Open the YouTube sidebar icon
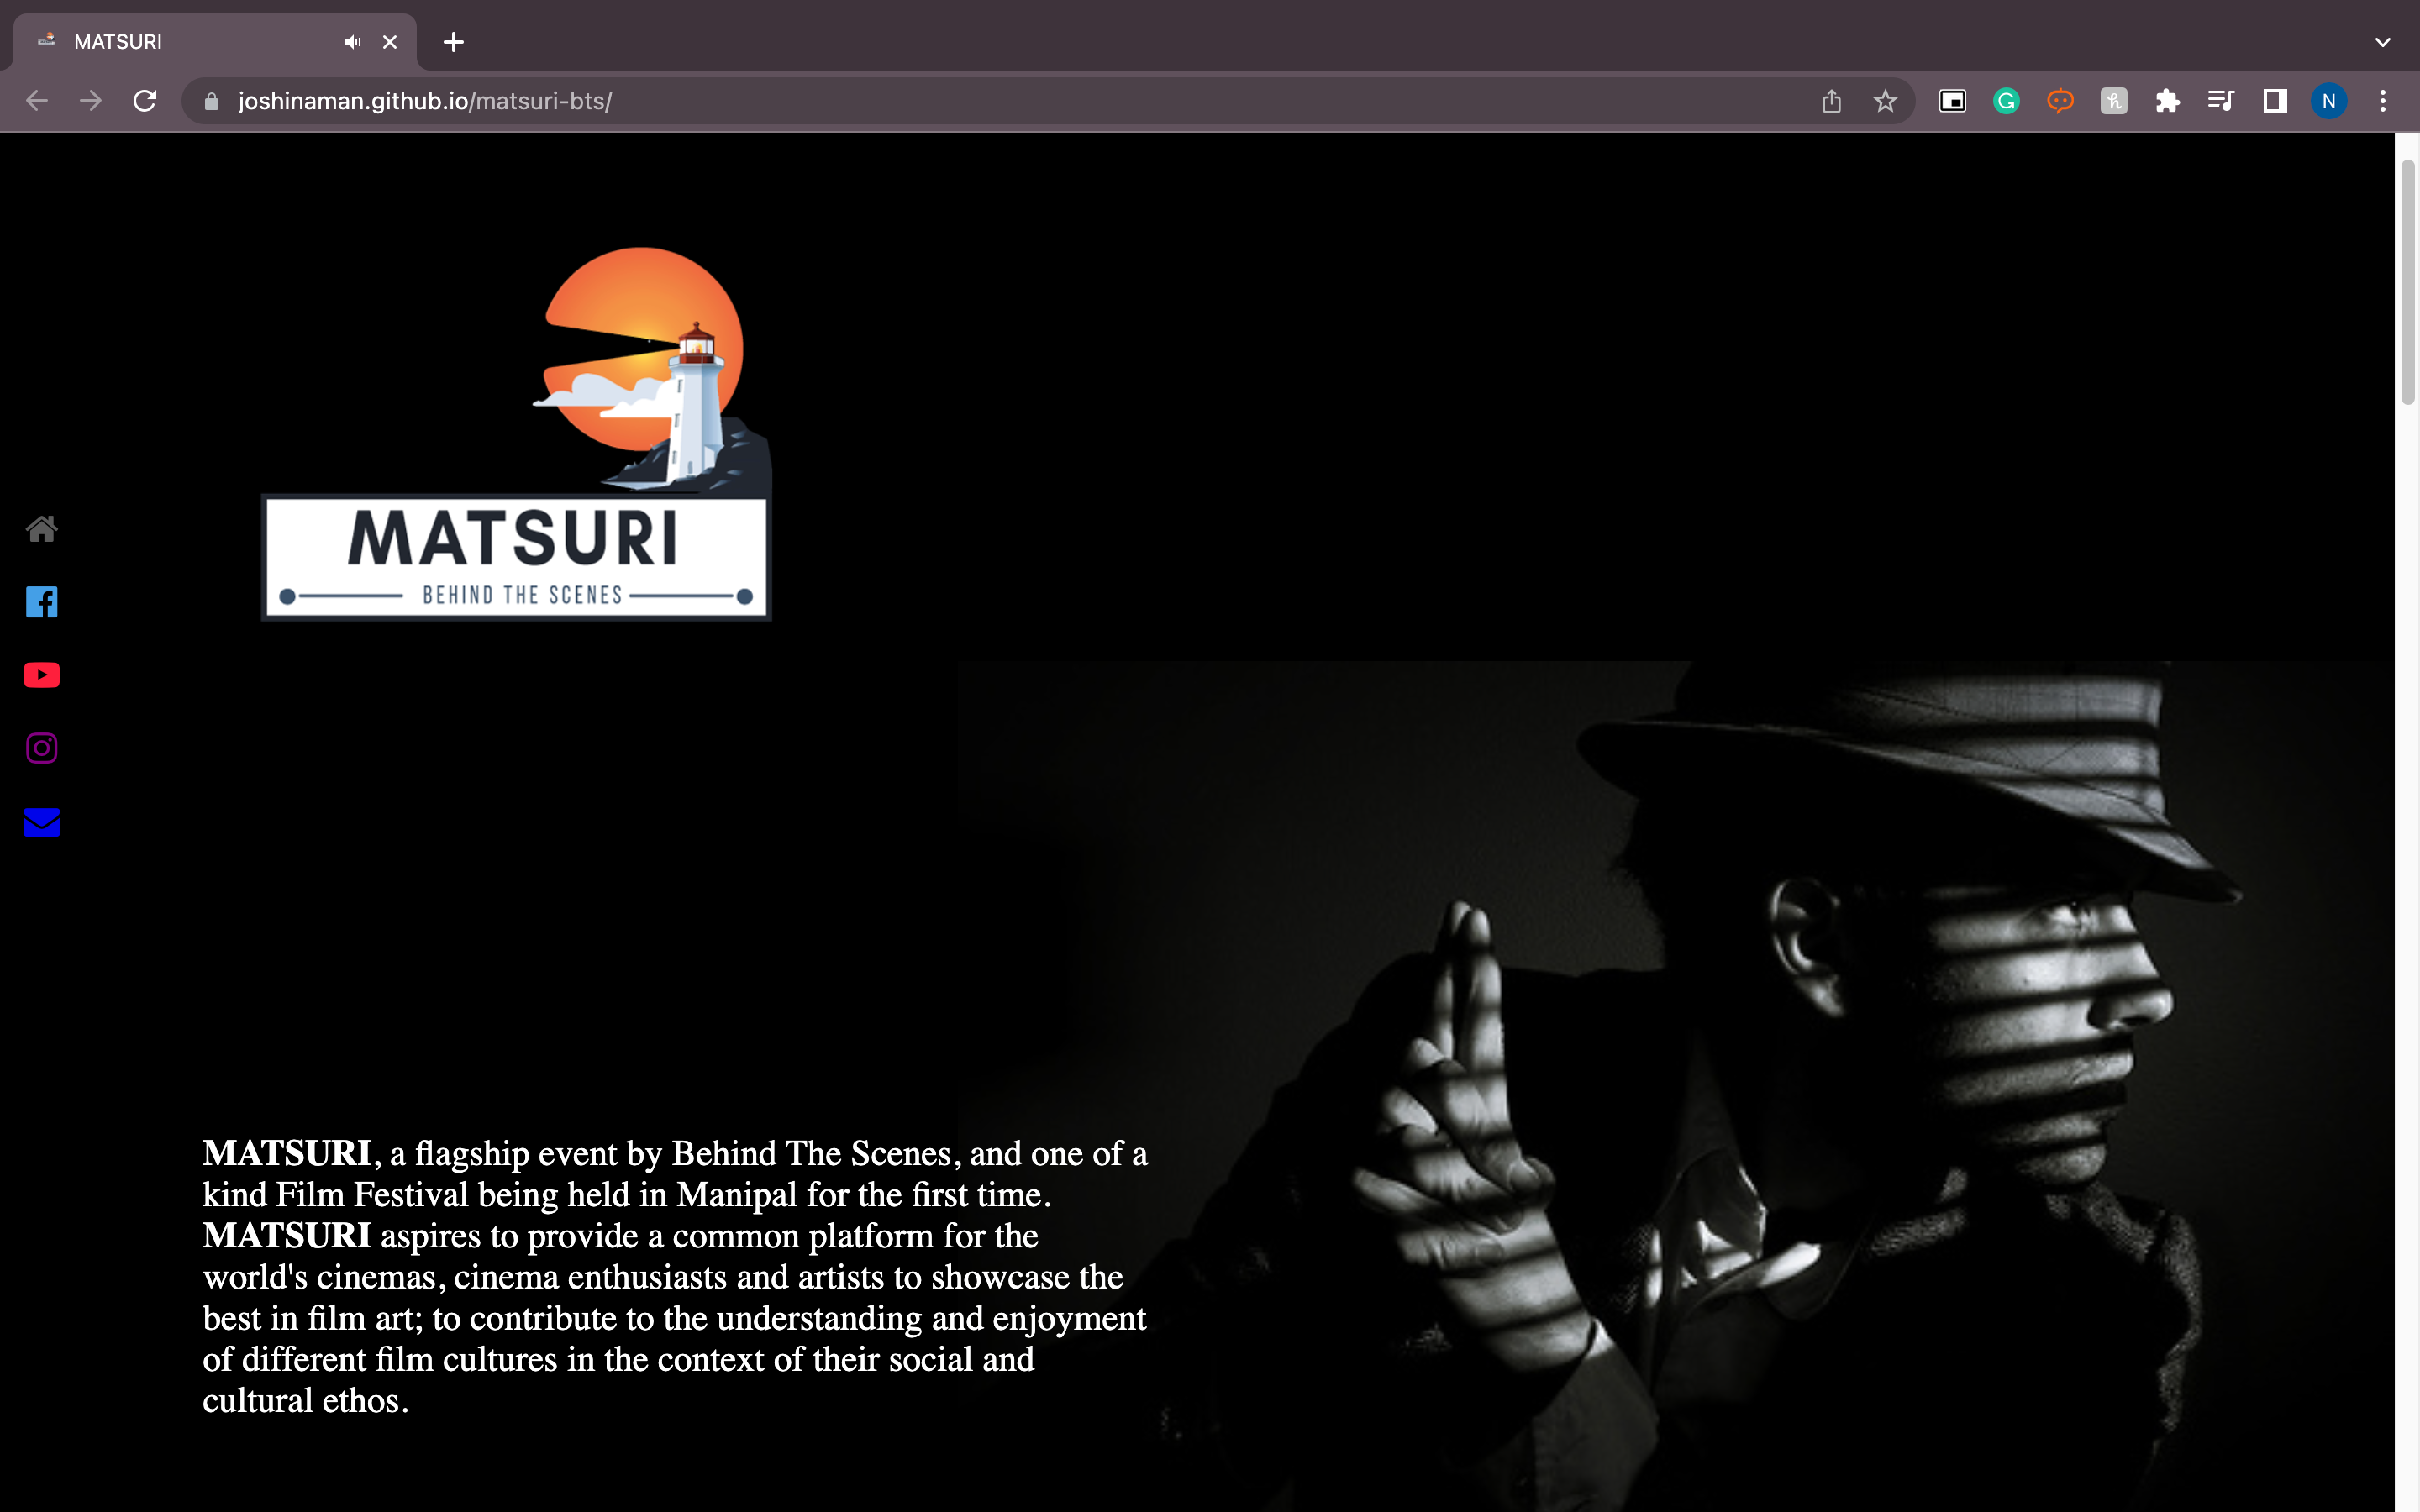Viewport: 2420px width, 1512px height. 41,675
